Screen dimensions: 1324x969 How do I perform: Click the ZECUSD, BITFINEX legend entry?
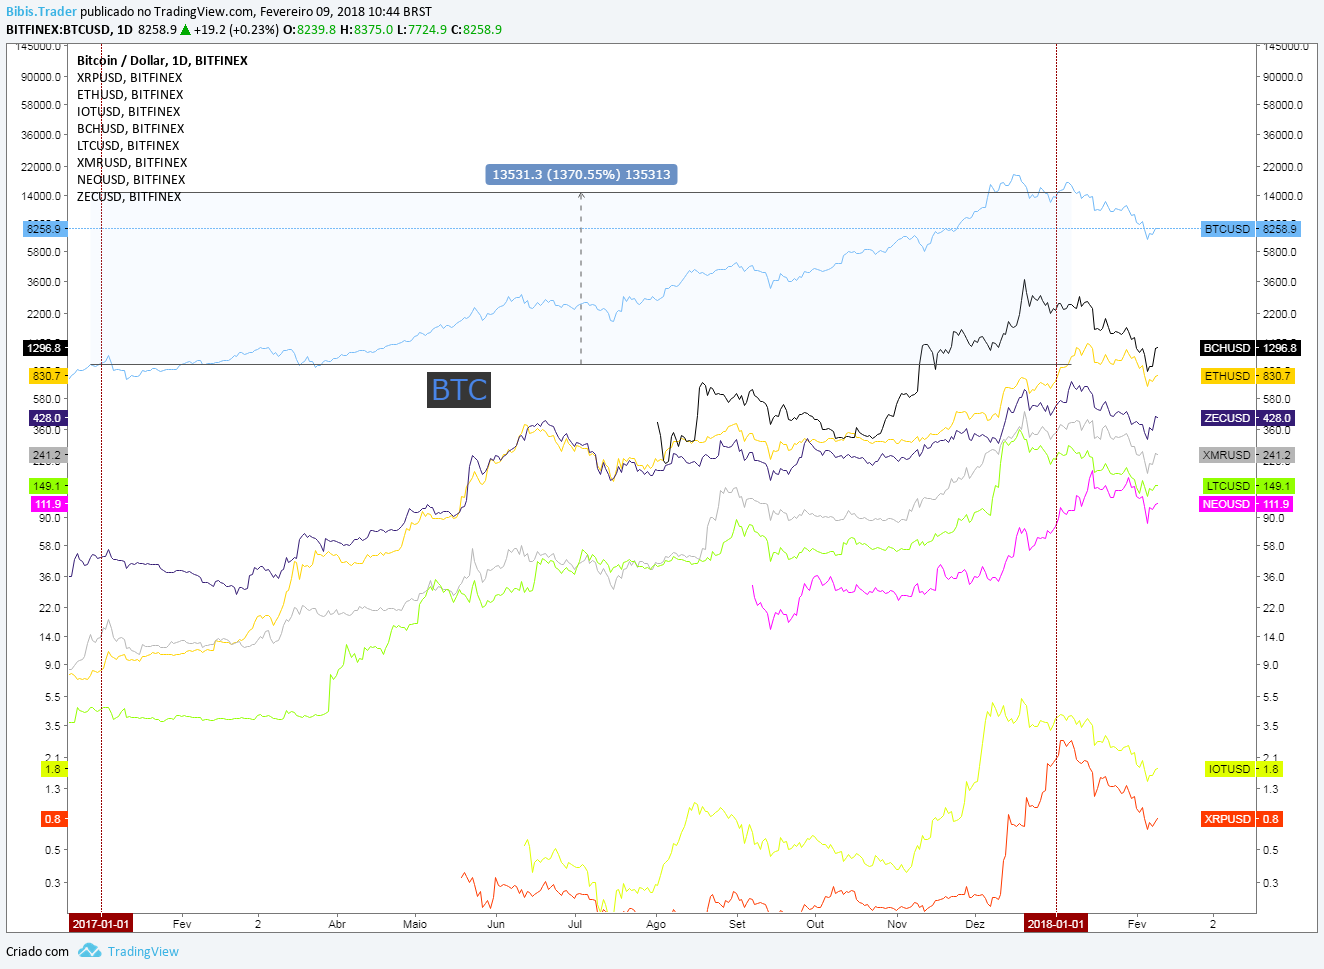(x=129, y=197)
